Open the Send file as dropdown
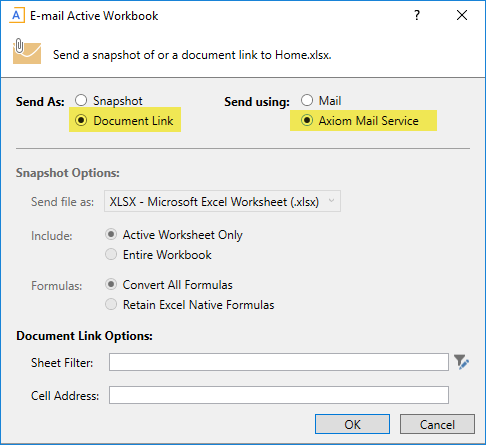The image size is (486, 445). coord(222,201)
